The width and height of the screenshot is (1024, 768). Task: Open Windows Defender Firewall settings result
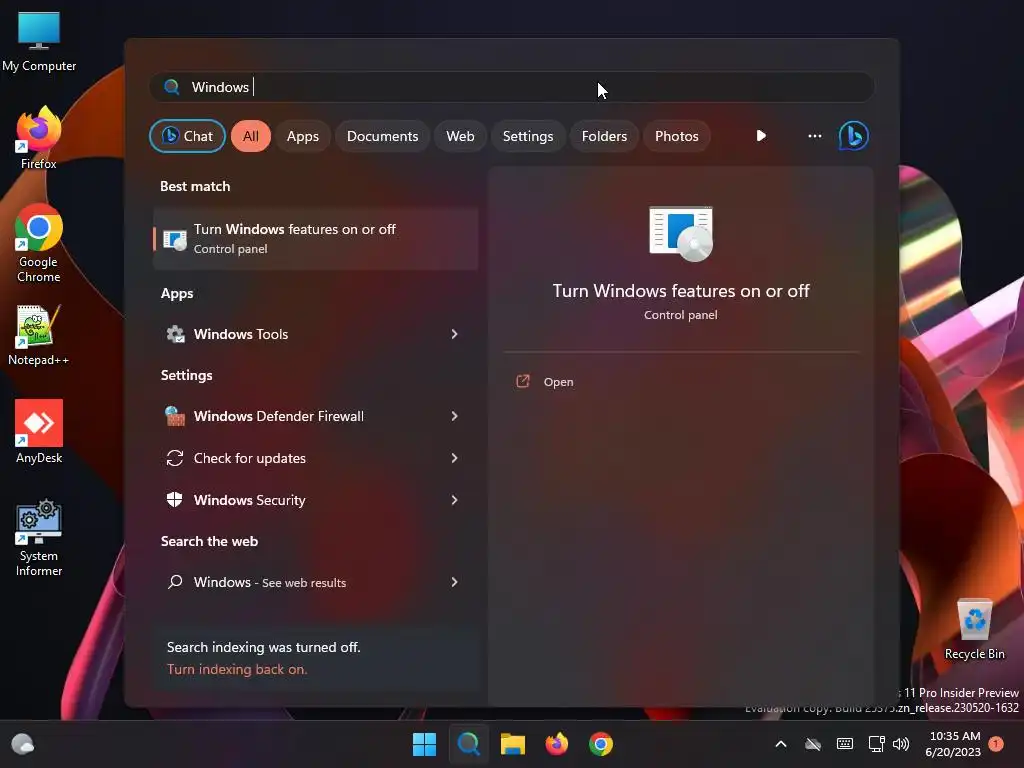point(315,416)
